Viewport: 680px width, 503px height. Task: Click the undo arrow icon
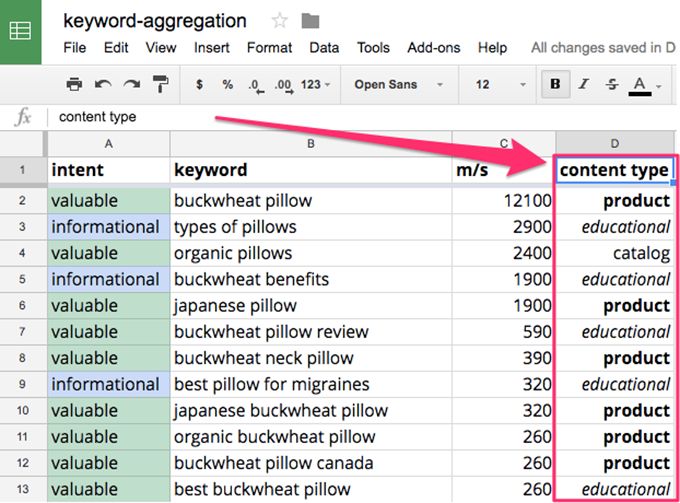coord(103,84)
